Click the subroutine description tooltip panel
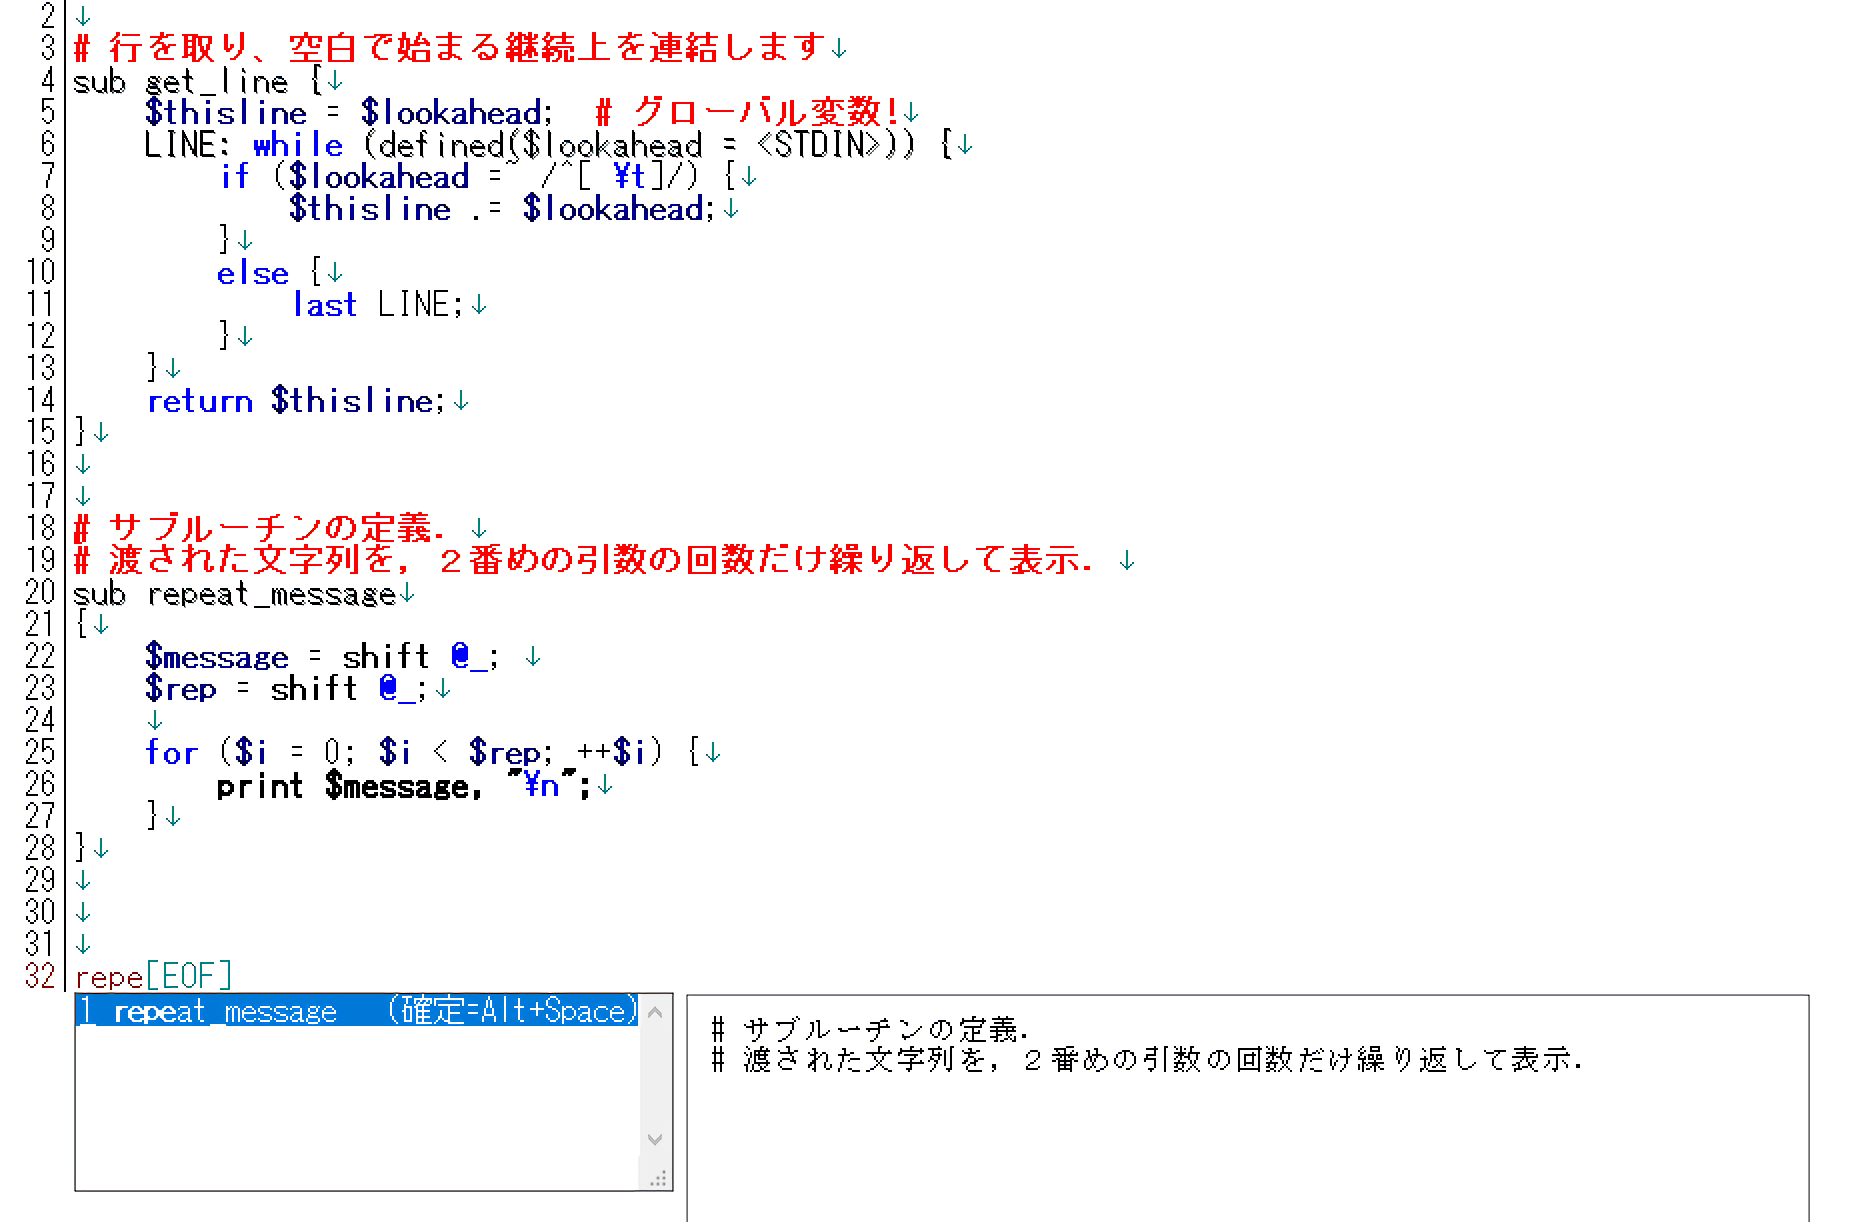This screenshot has height=1222, width=1858. coord(1246,1108)
